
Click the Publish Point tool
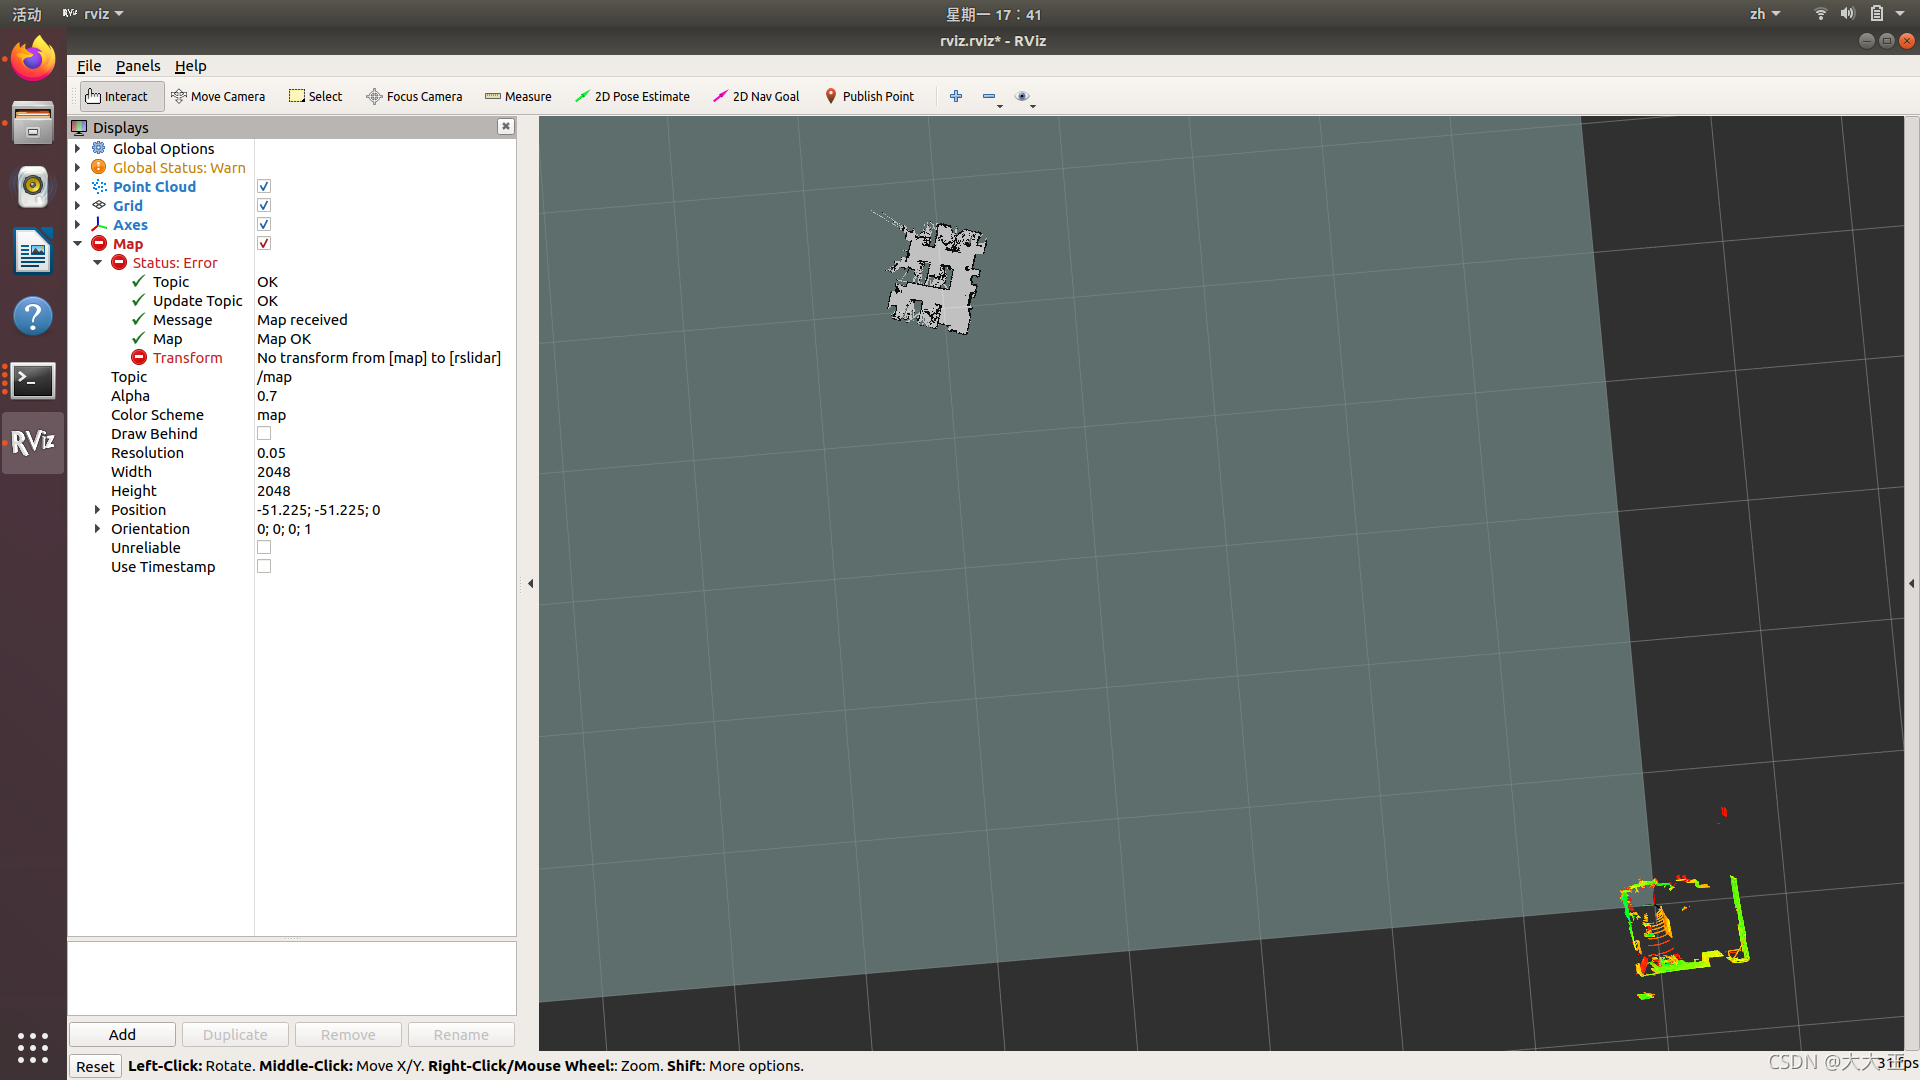pos(866,95)
